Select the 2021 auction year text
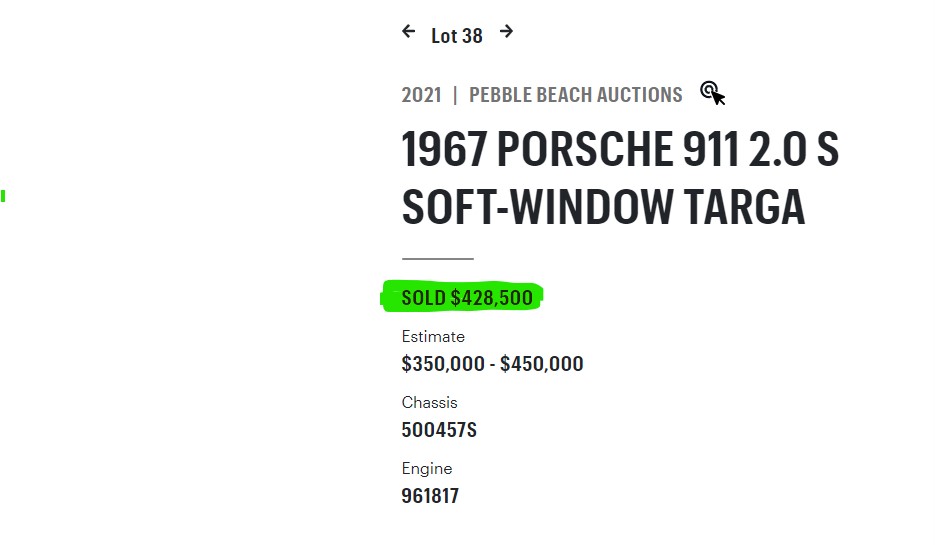The height and width of the screenshot is (545, 935). [422, 95]
